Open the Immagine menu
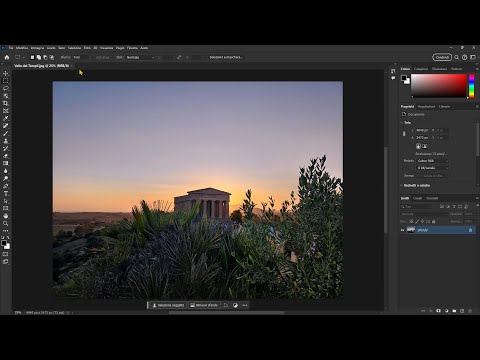Viewport: 480px width, 360px height. (37, 48)
